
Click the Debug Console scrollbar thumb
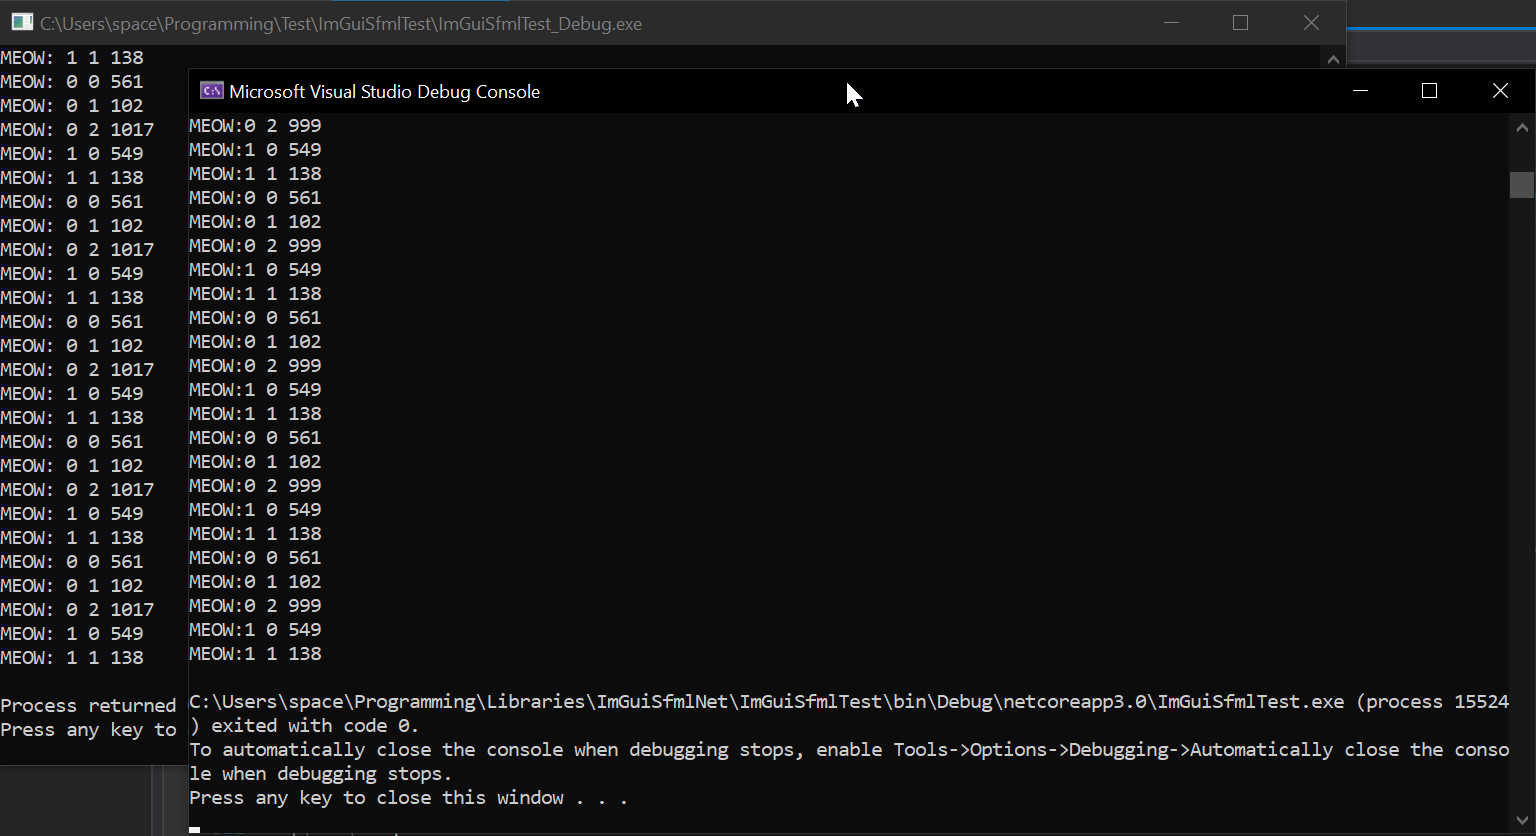click(x=1522, y=184)
